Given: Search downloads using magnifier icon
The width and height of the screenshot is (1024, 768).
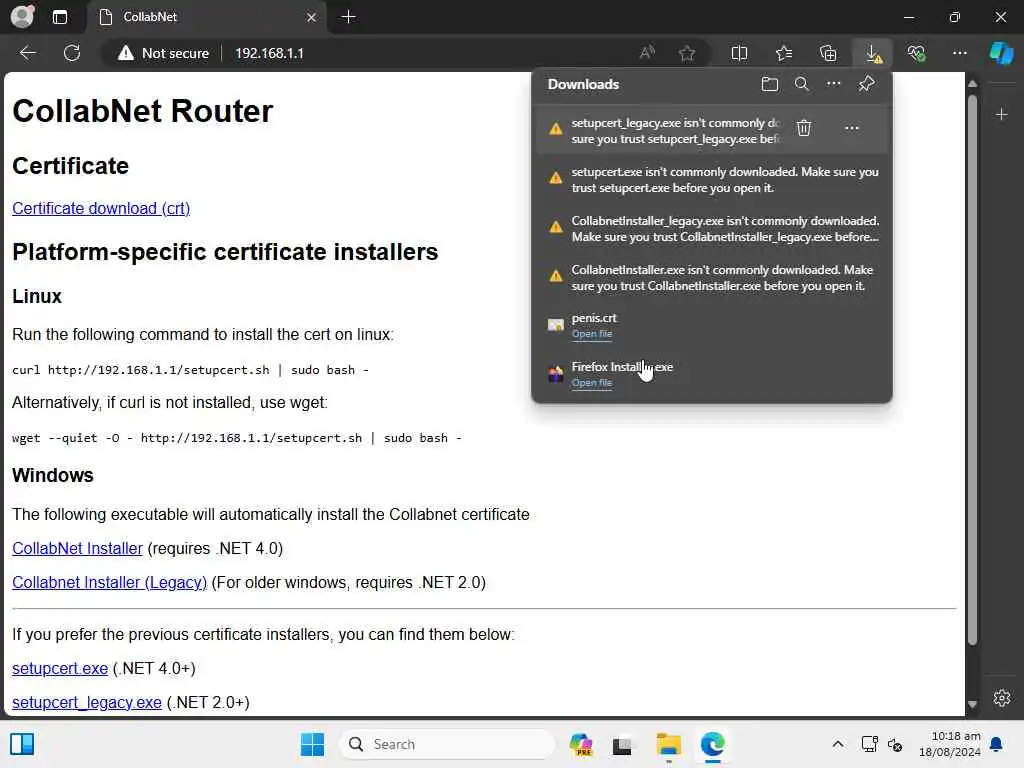Looking at the screenshot, I should coord(801,84).
